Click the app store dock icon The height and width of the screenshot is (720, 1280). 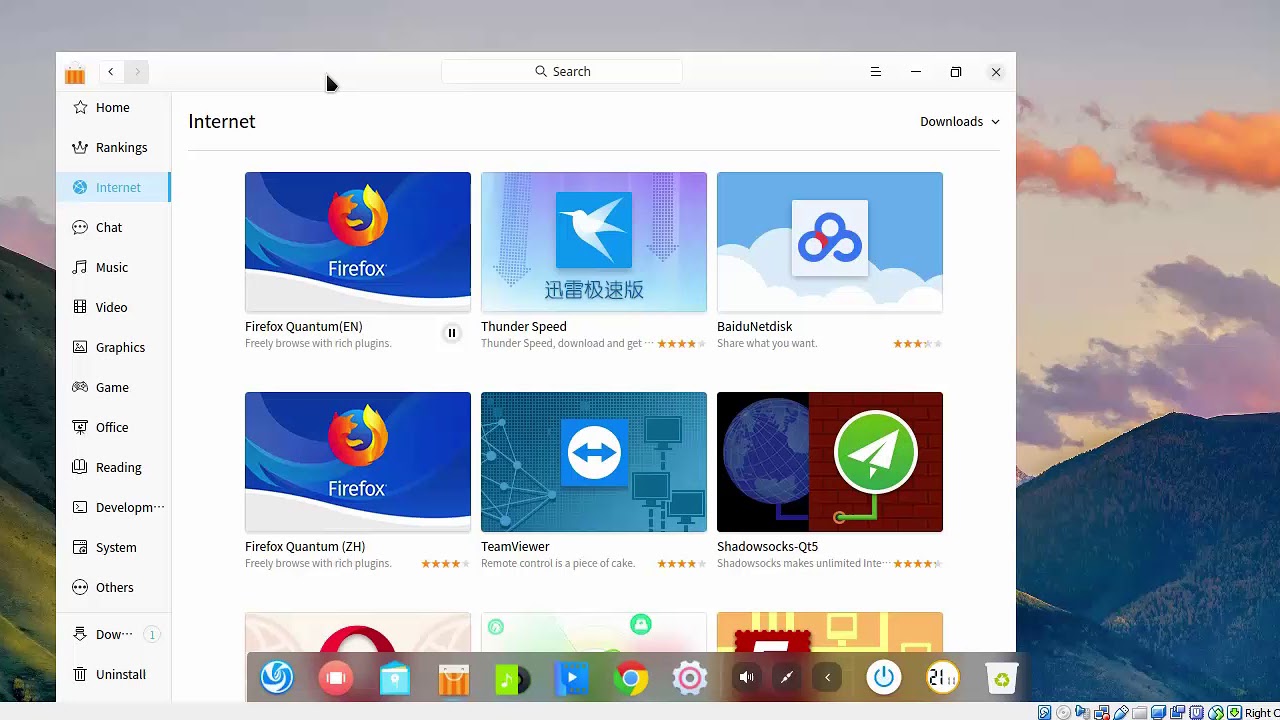pyautogui.click(x=454, y=678)
